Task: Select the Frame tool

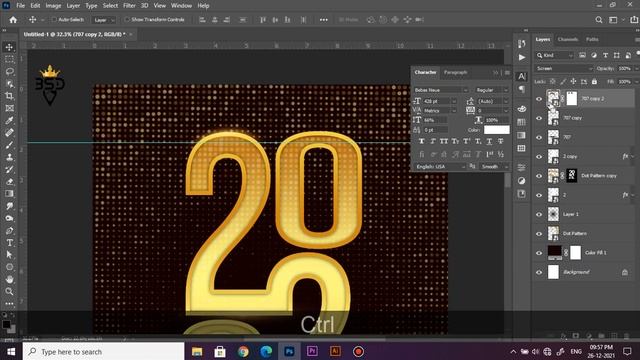Action: tap(9, 108)
